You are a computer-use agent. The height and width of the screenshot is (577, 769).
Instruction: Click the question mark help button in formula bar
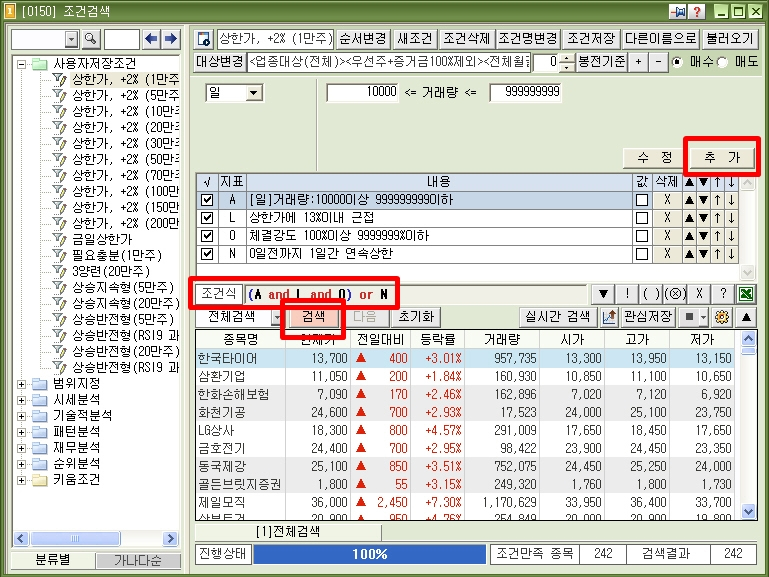point(723,294)
